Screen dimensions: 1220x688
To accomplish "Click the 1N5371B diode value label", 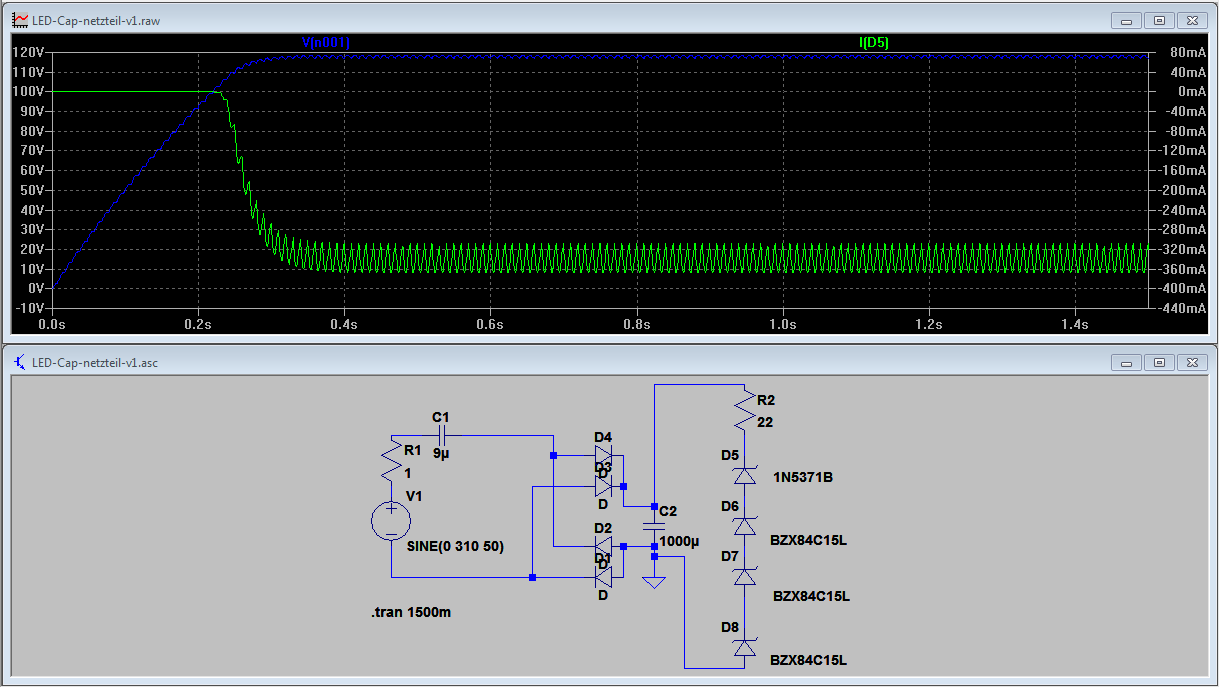I will [x=803, y=477].
